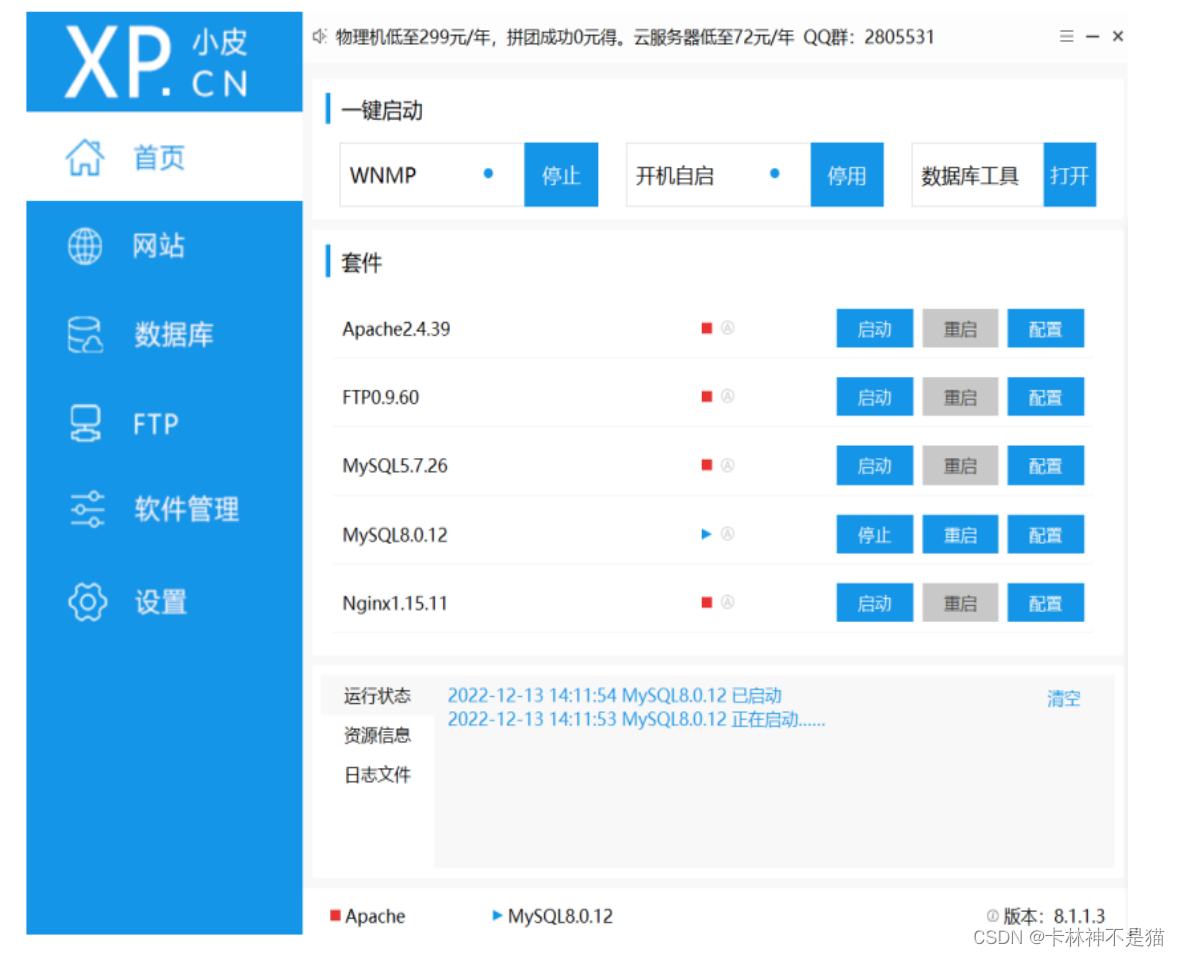1180x957 pixels.
Task: Select log line 'MySQL8.0.12 已启动'
Action: [x=614, y=695]
